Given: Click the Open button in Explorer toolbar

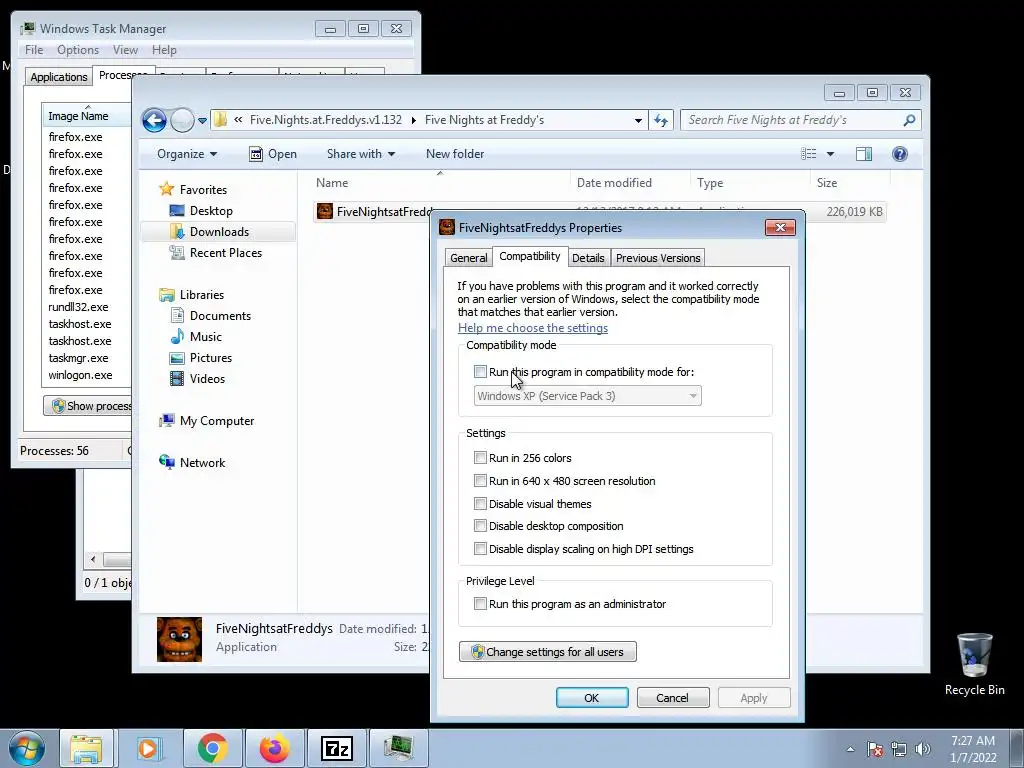Looking at the screenshot, I should (273, 154).
